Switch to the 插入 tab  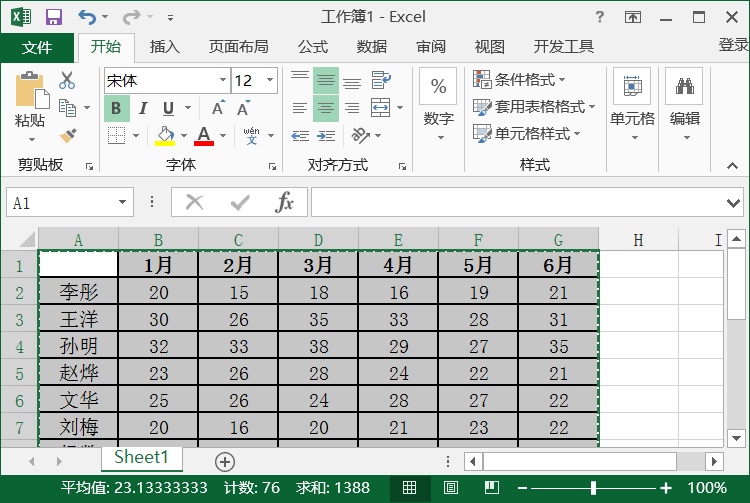pos(164,47)
